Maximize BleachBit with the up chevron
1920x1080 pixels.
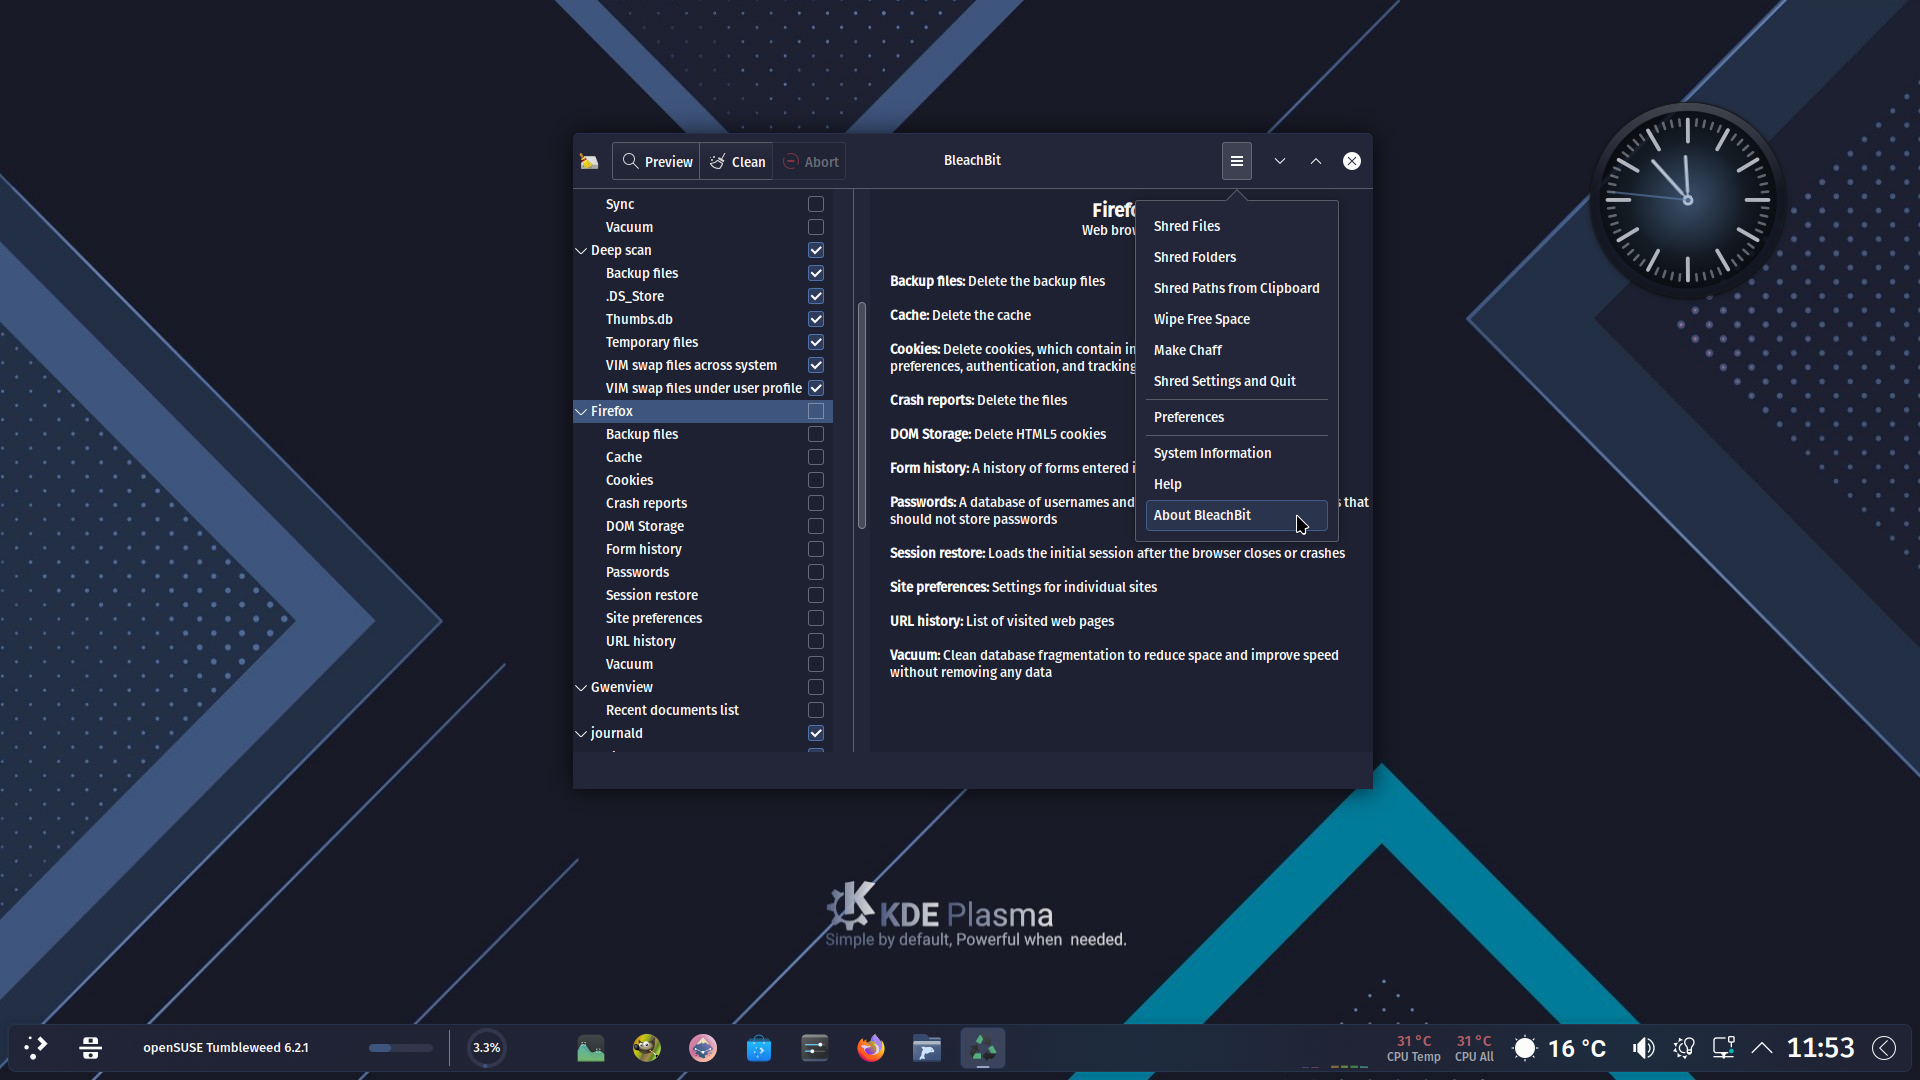coord(1316,161)
